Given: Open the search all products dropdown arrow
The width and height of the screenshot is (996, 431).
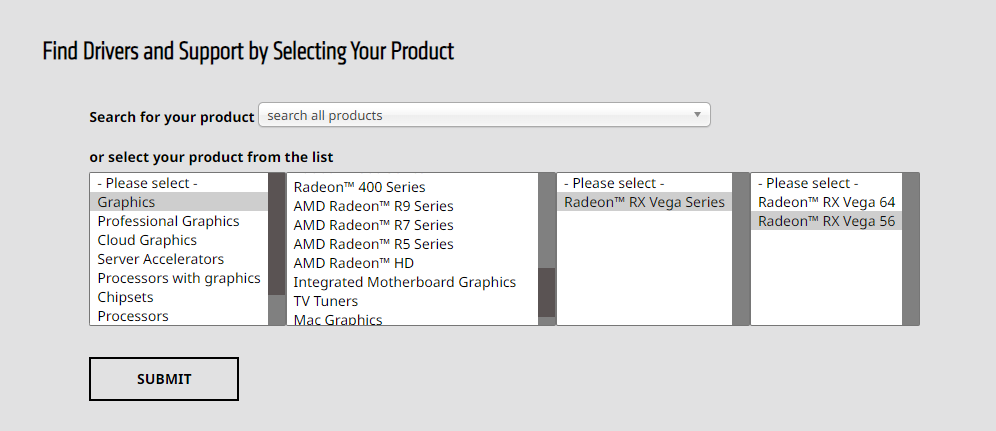Looking at the screenshot, I should (x=697, y=115).
